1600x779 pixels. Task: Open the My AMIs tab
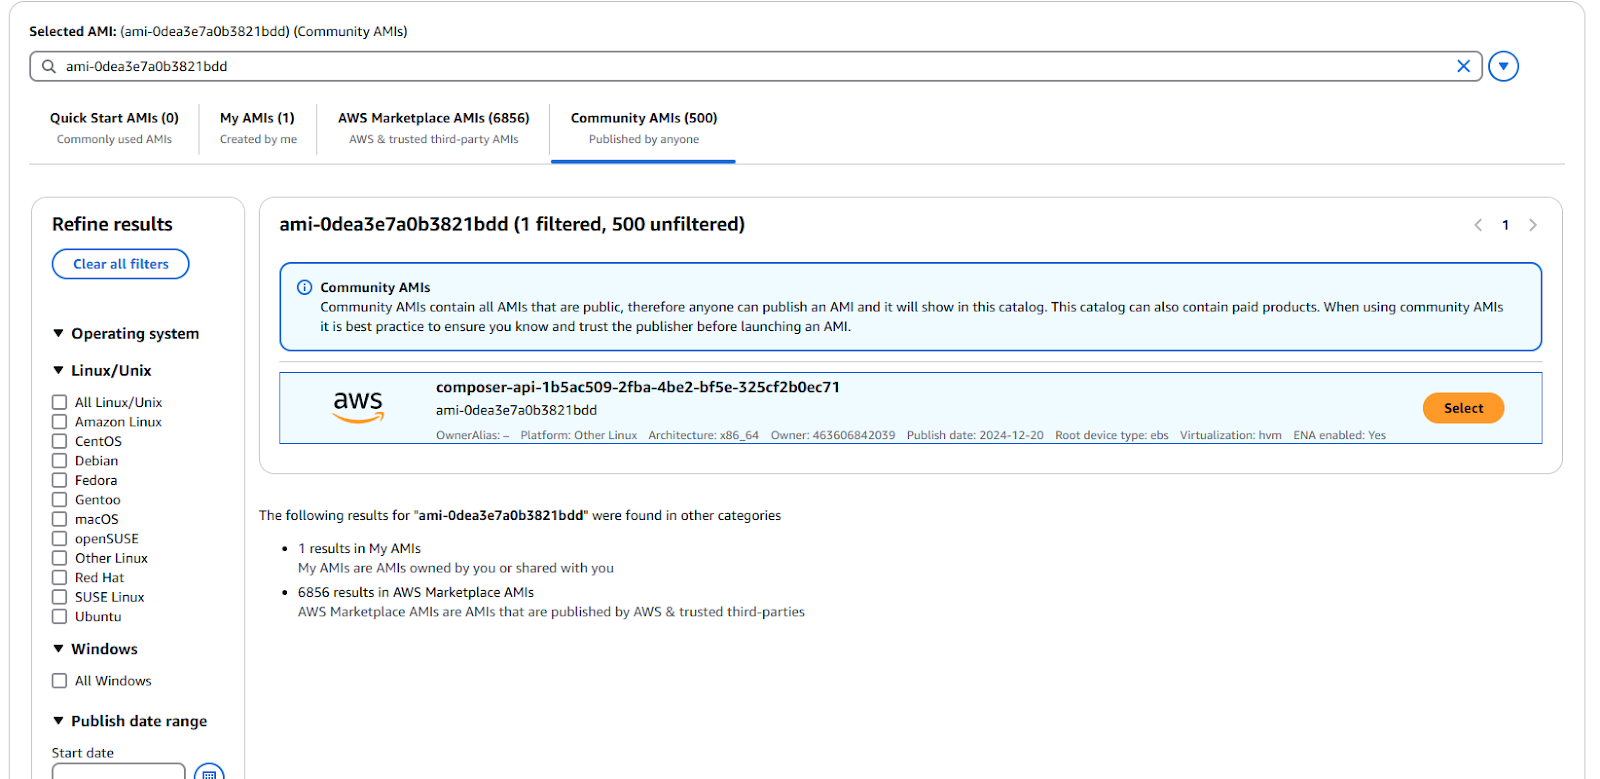pos(258,128)
